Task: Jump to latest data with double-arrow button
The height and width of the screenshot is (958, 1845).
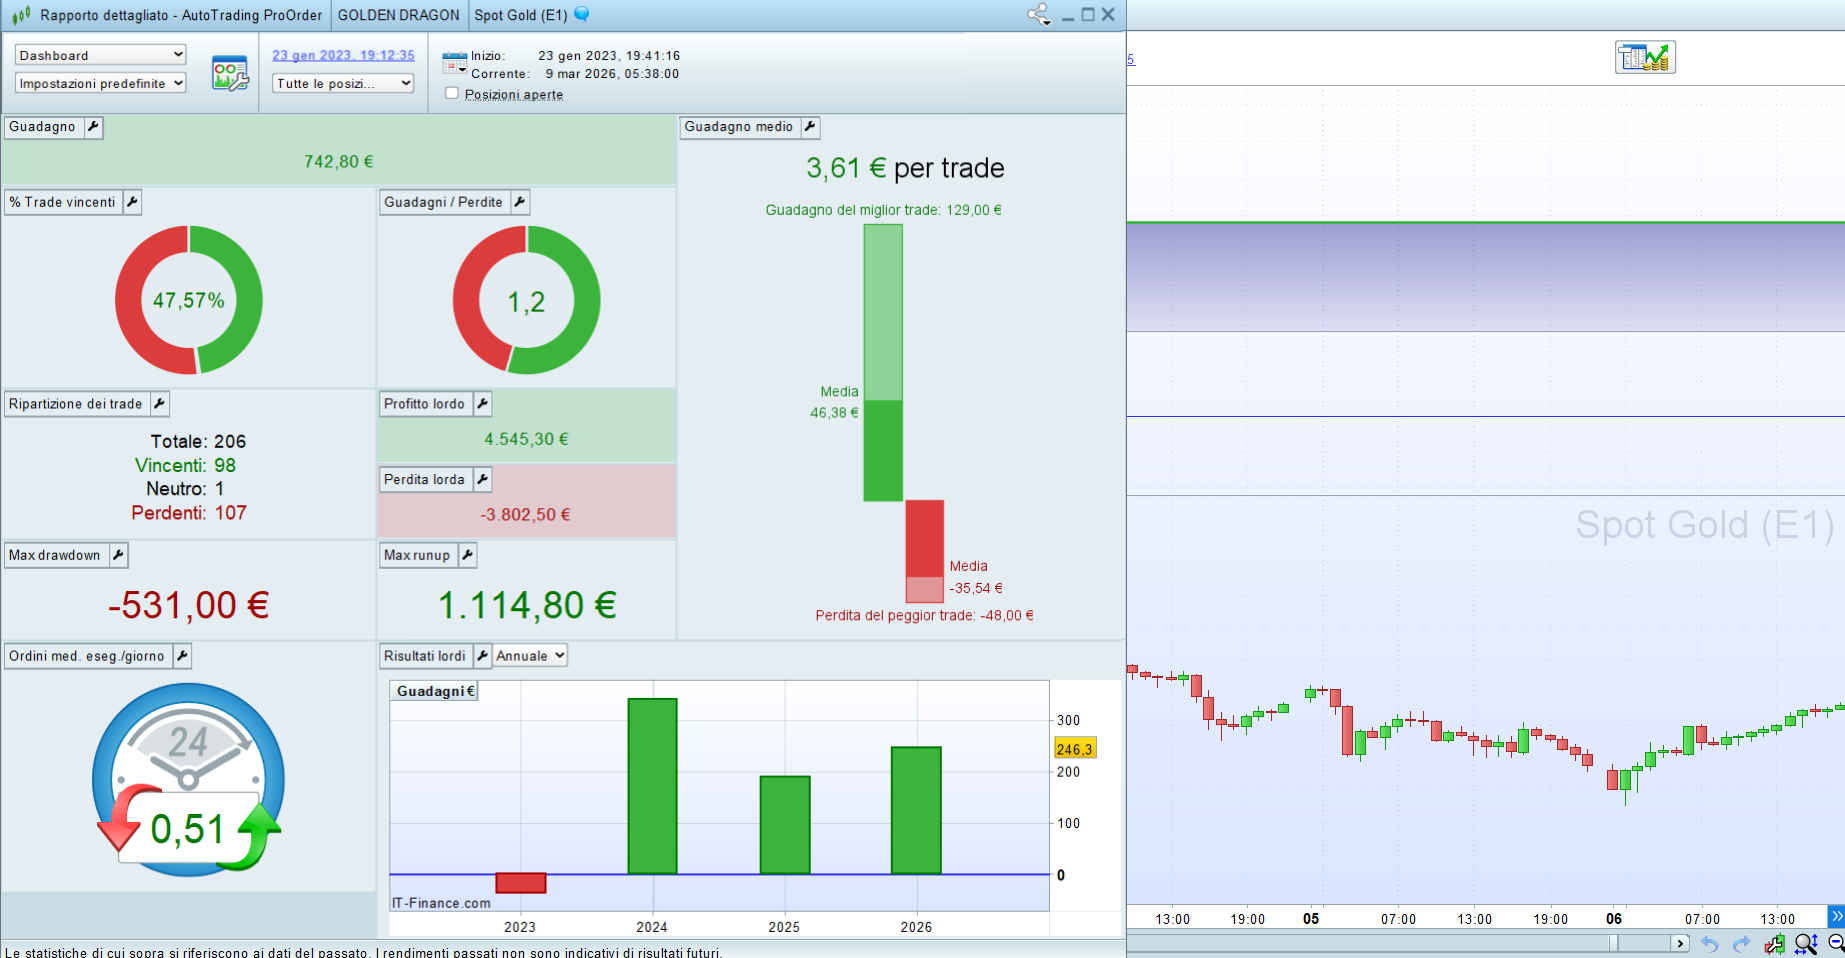Action: point(1836,916)
